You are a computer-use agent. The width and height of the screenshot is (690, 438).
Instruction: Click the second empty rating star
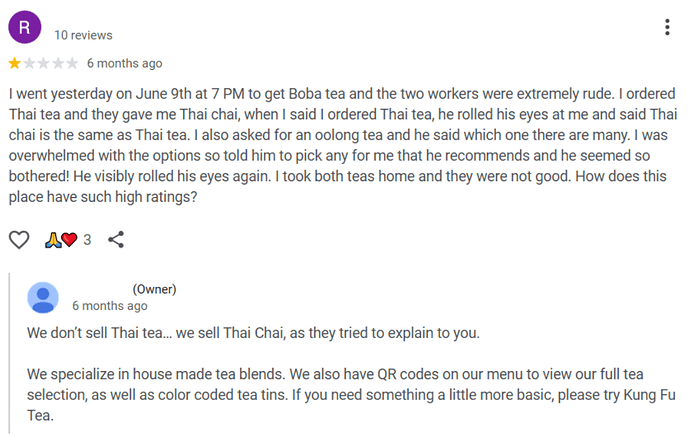pos(29,64)
